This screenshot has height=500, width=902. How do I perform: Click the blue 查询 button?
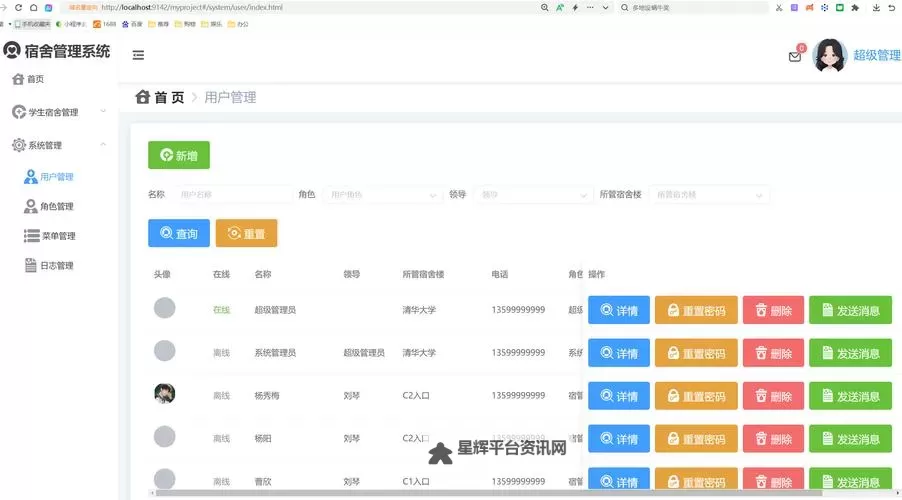[x=179, y=233]
